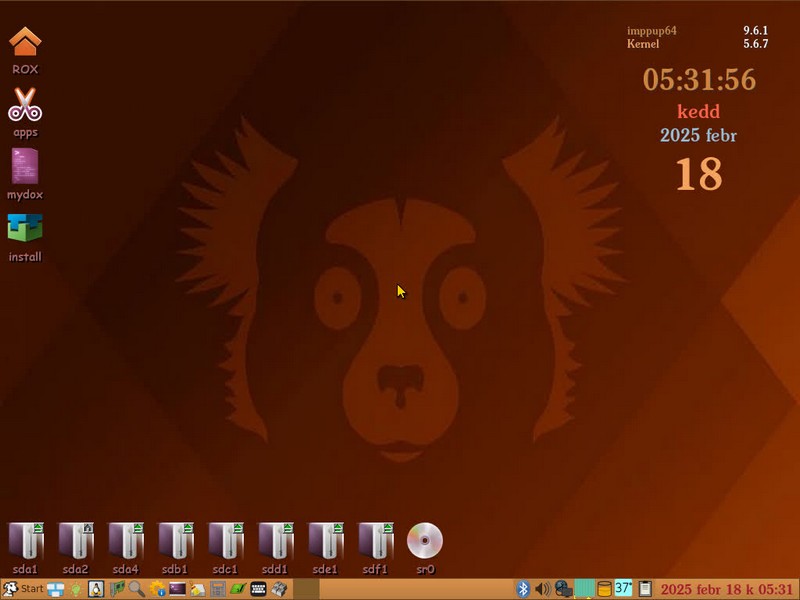Viewport: 800px width, 600px height.
Task: Open the apps scissors icon
Action: tap(24, 105)
